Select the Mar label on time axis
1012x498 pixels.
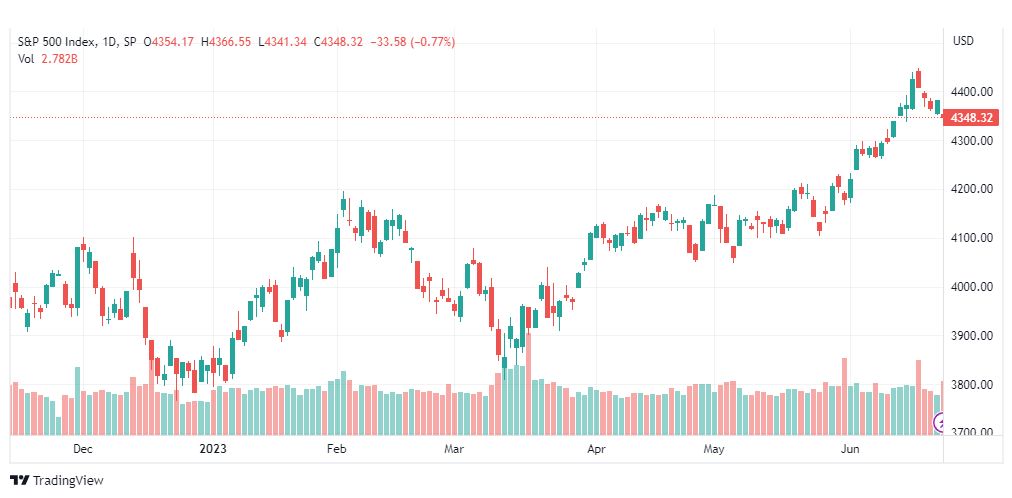tap(454, 449)
